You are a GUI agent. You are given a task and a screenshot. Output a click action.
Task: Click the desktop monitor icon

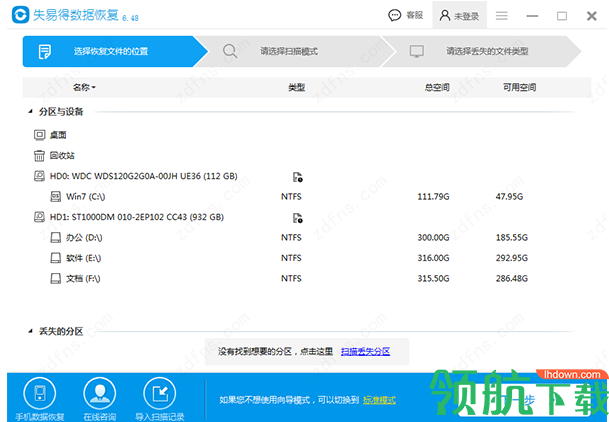coord(39,135)
